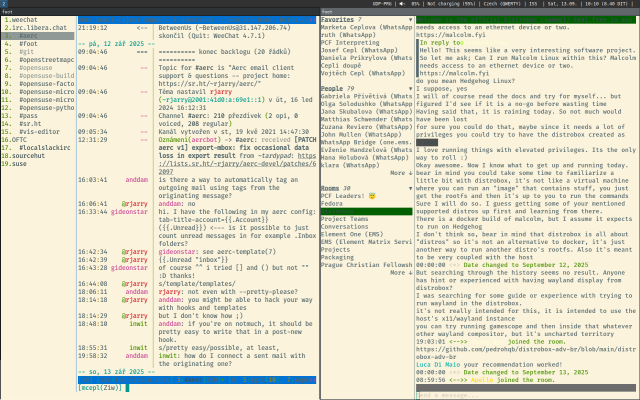The width and height of the screenshot is (640, 400).
Task: Open Jana Skubalova (WhatsApp) chat
Action: click(367, 111)
